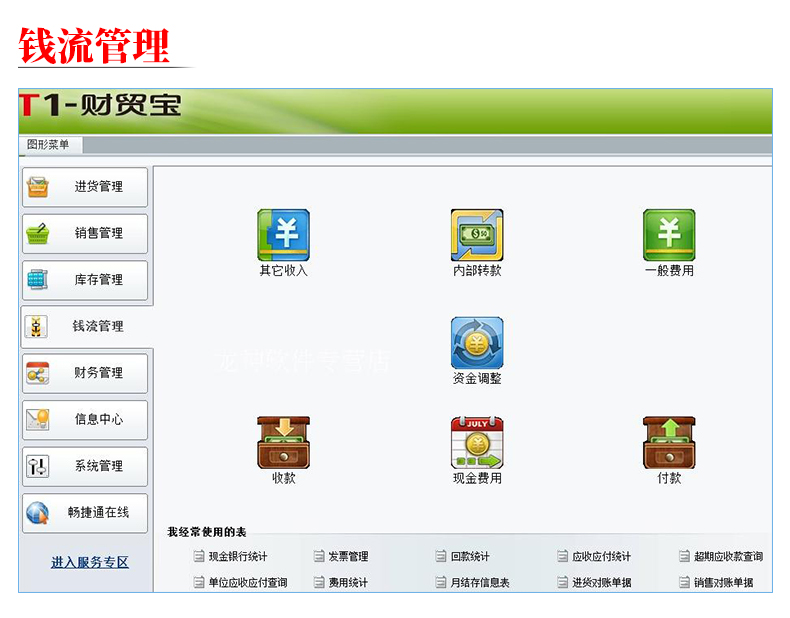The image size is (790, 618).
Task: Open the 应收应付统计 report link
Action: coord(602,556)
